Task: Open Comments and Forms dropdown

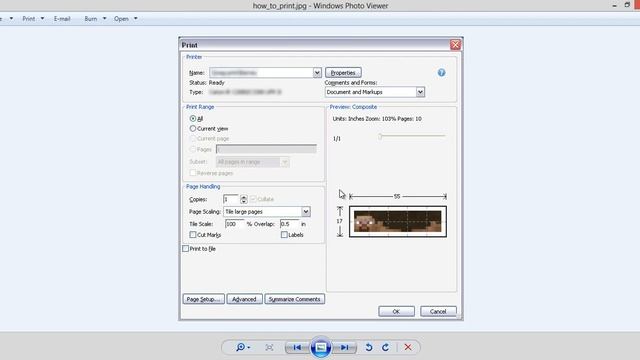Action: (420, 92)
